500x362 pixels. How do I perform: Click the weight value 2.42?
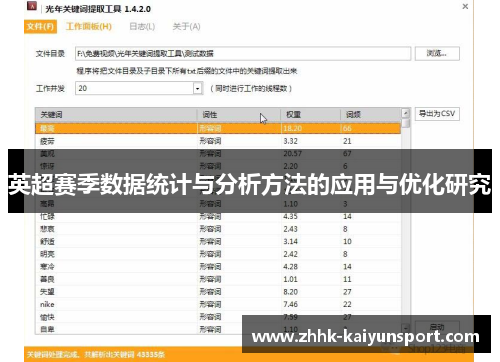(x=290, y=254)
